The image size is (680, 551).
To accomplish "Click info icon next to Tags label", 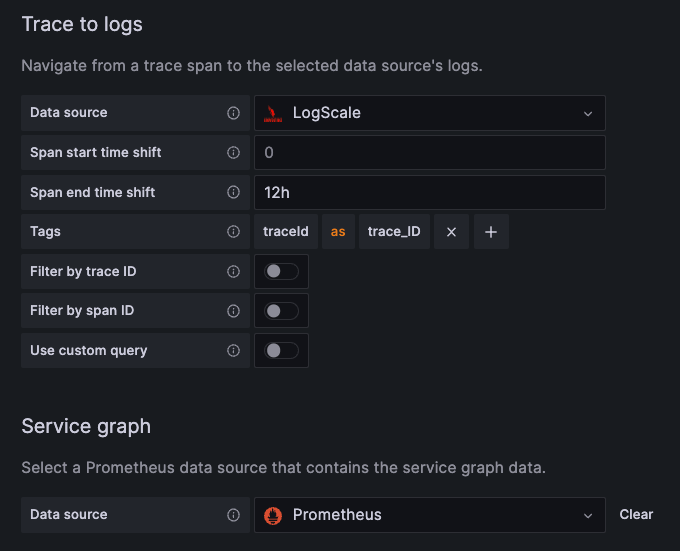I will coord(233,231).
